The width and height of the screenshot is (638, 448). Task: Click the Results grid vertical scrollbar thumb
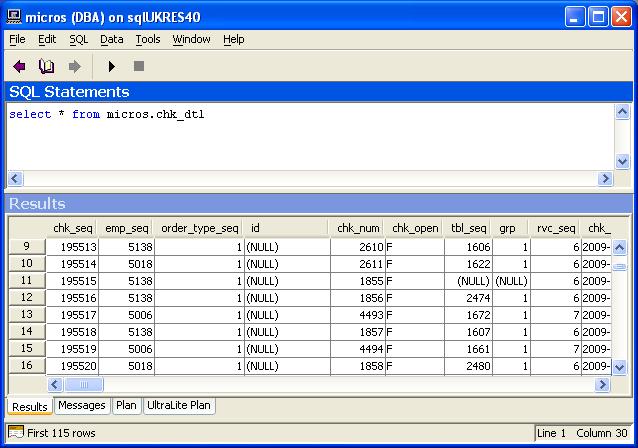(x=619, y=267)
